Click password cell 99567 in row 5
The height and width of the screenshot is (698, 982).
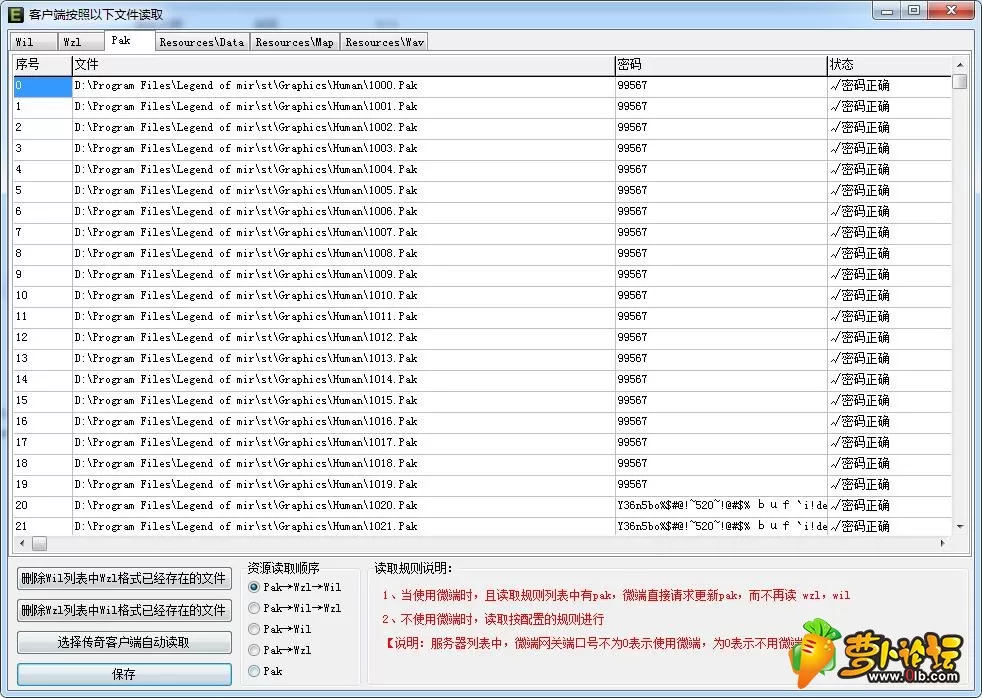[721, 190]
